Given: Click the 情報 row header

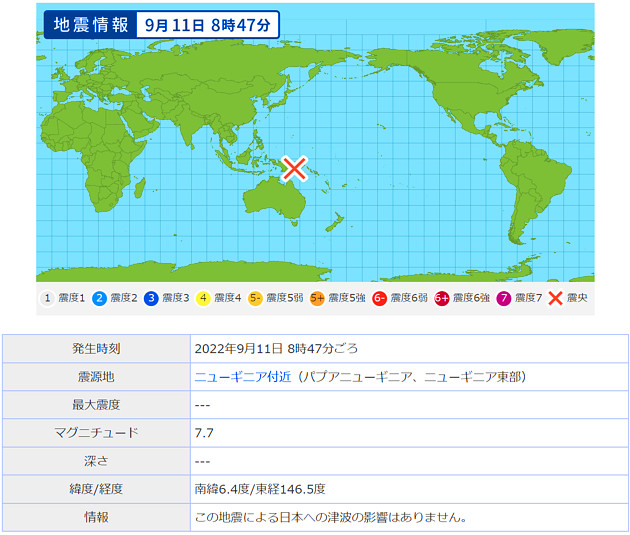Looking at the screenshot, I should coord(96,517).
